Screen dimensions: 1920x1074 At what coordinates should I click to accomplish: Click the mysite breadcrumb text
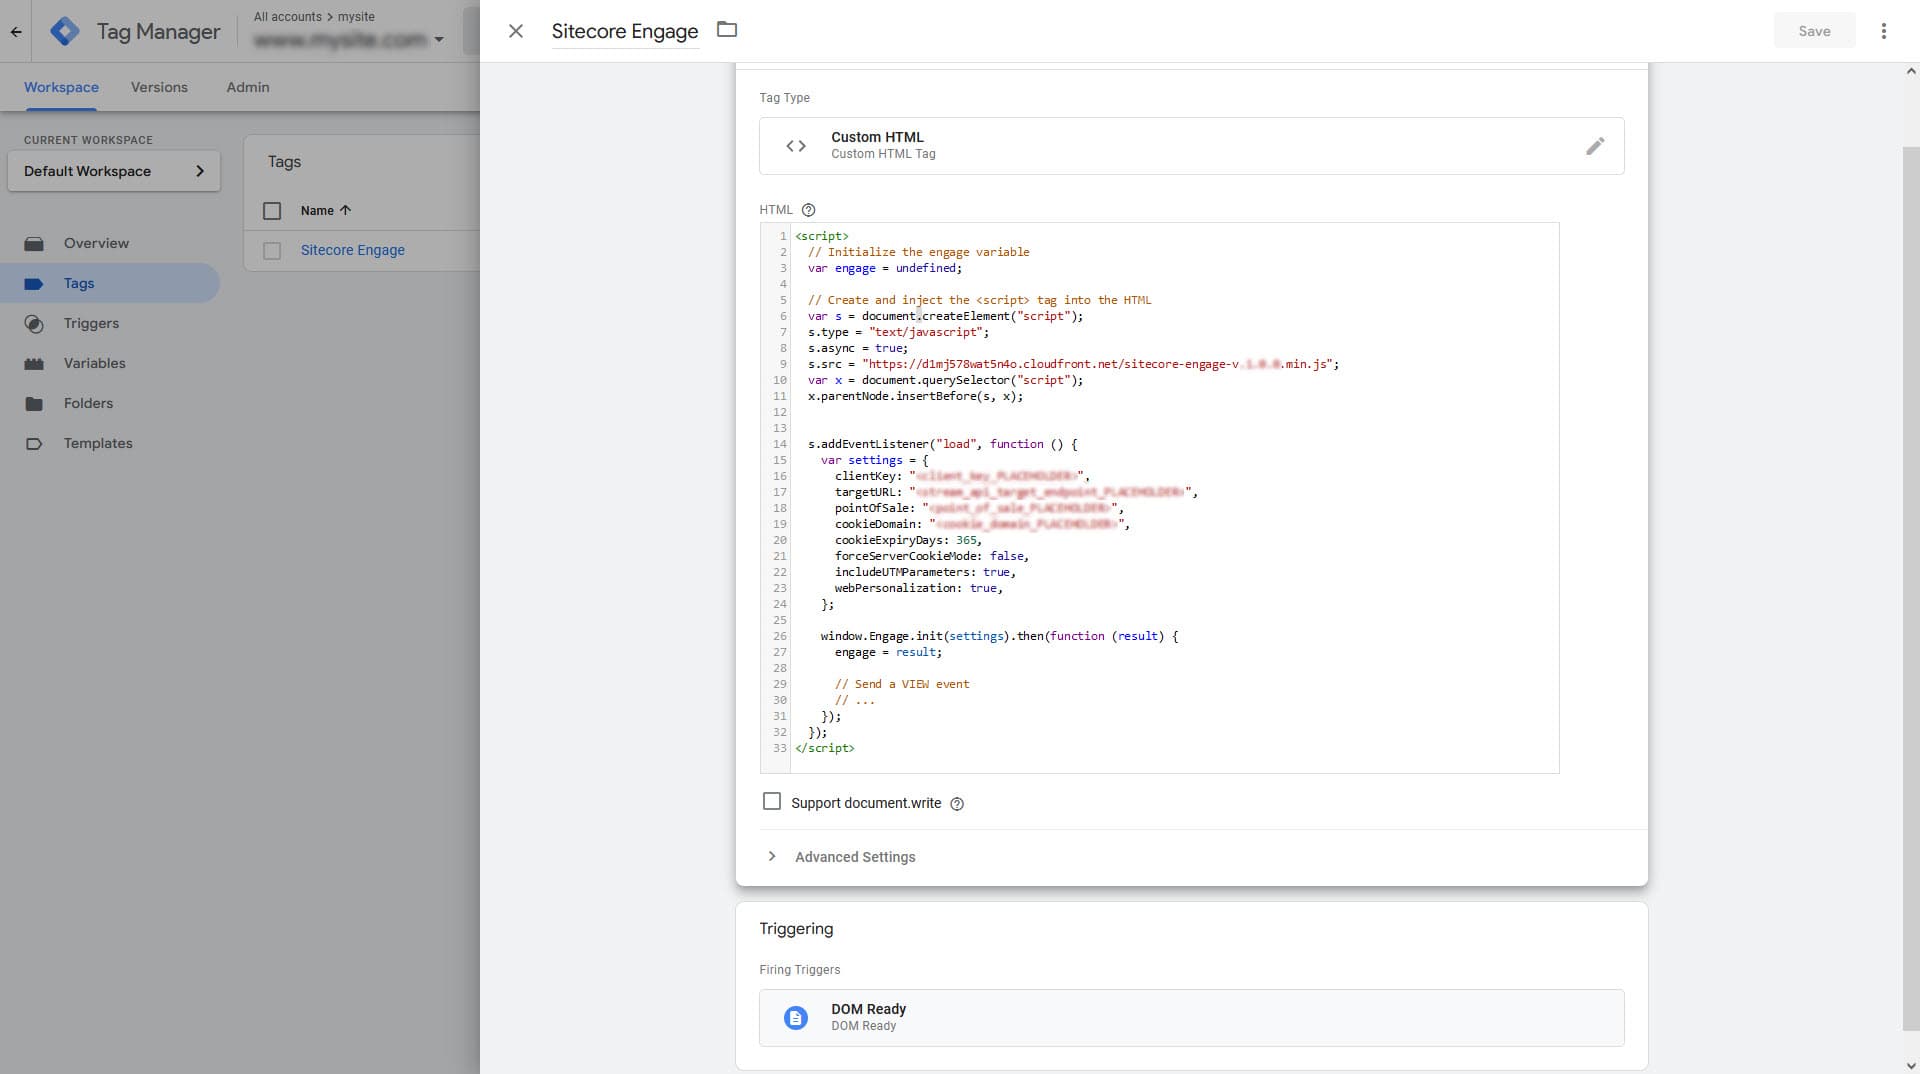356,17
